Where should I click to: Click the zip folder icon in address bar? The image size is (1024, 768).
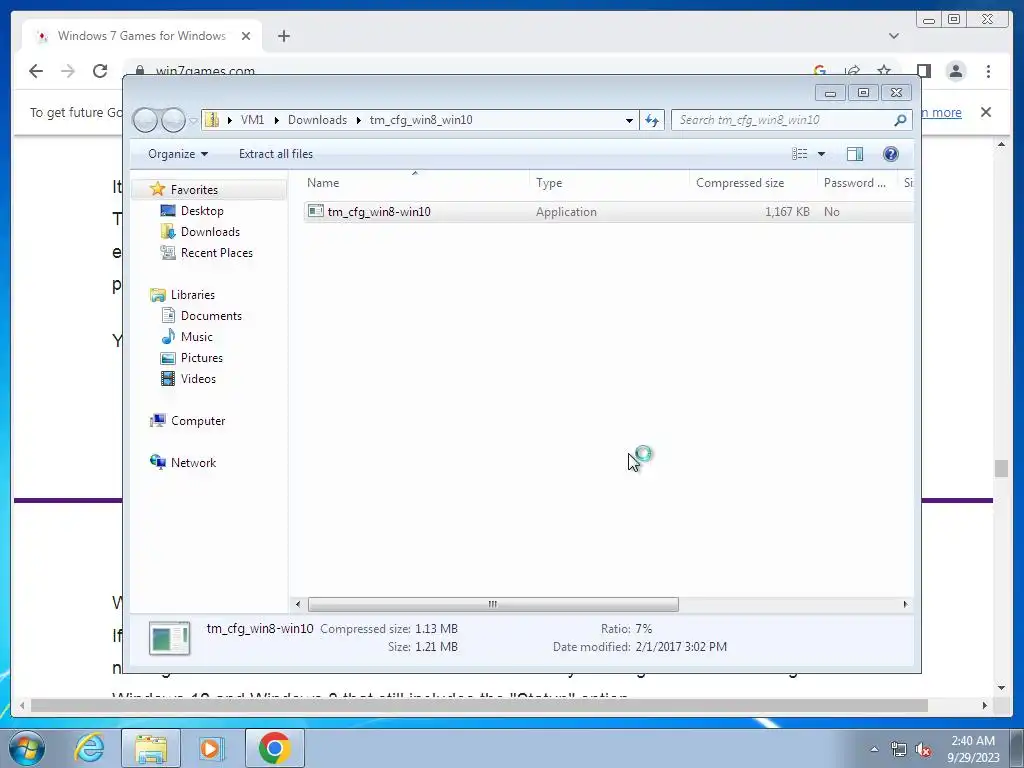(212, 120)
